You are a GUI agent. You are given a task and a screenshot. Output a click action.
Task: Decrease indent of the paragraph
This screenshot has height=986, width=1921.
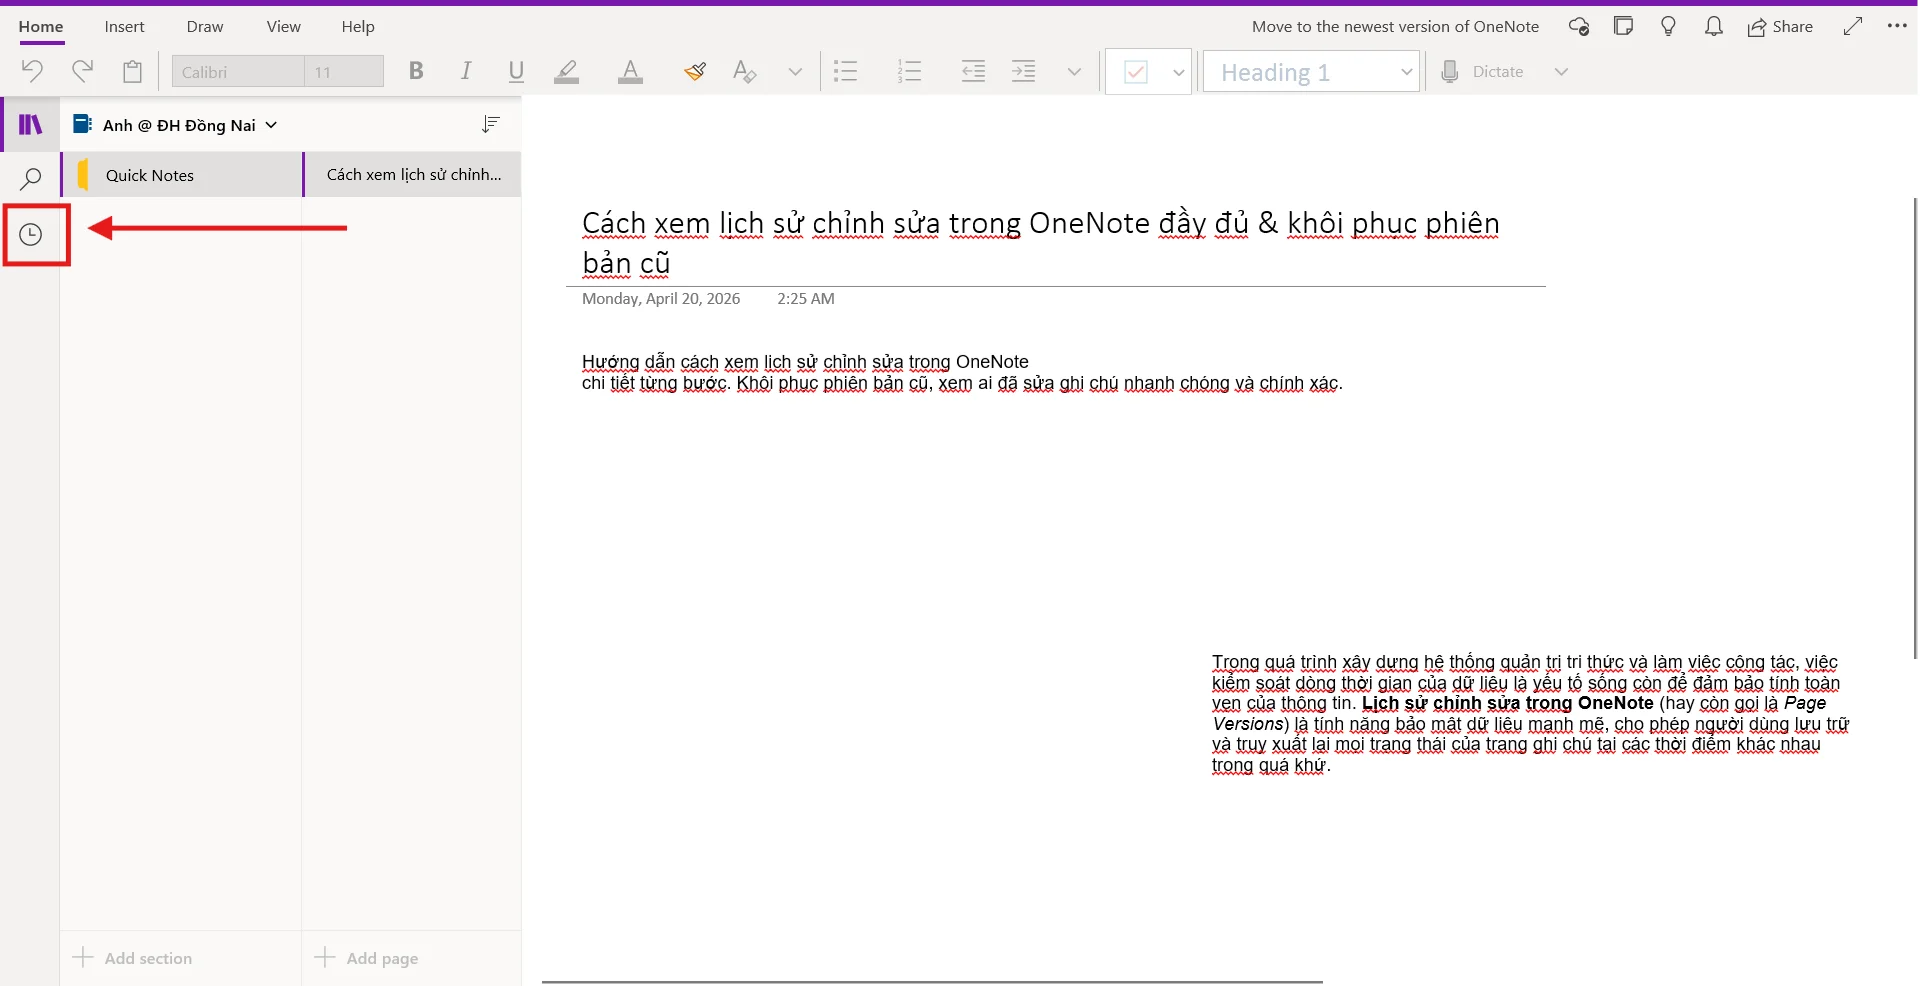(x=973, y=71)
